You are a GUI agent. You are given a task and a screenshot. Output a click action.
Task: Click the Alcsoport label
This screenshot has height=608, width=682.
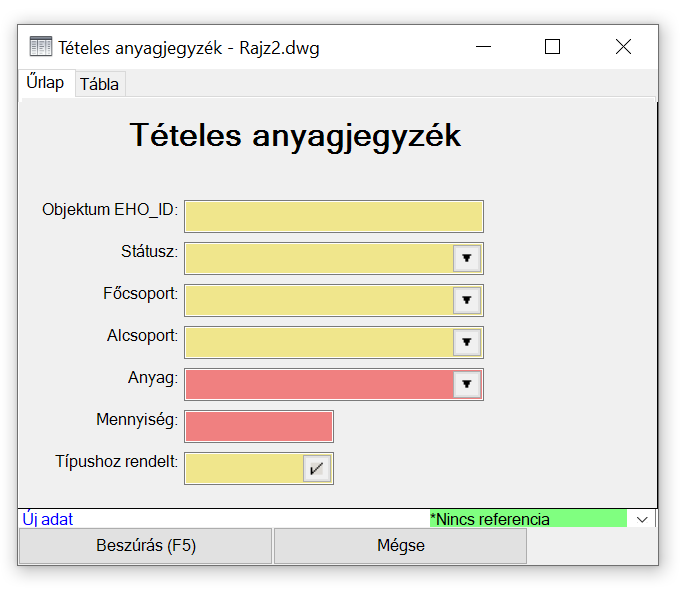click(x=143, y=336)
